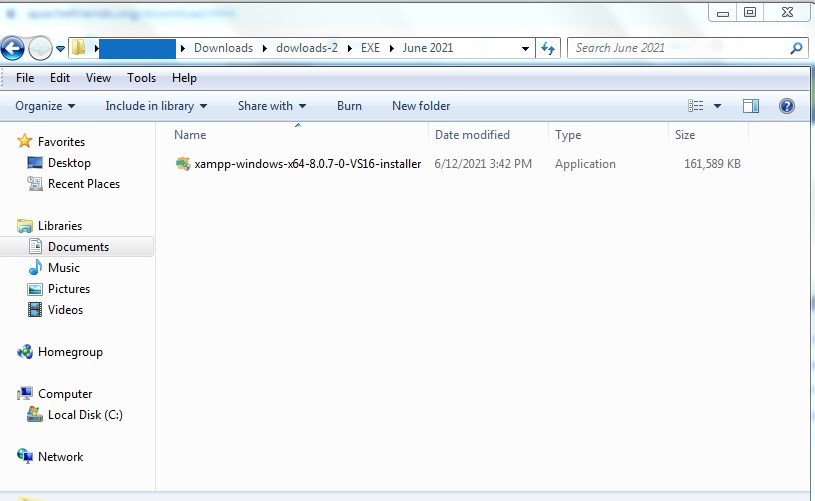
Task: Select dowloads-2 in the address path
Action: [307, 48]
